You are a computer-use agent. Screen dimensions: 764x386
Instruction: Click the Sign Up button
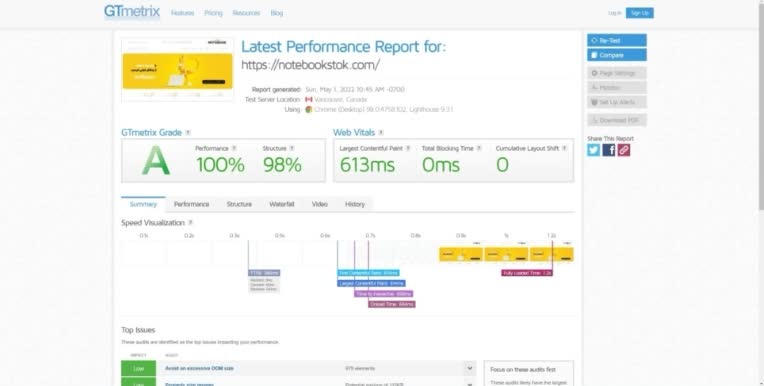point(640,13)
